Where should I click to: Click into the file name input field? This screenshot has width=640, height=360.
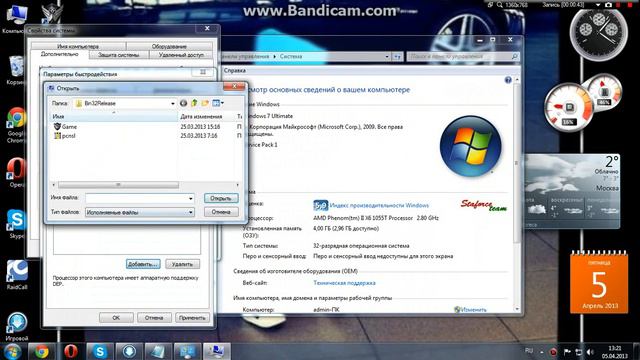pos(137,199)
